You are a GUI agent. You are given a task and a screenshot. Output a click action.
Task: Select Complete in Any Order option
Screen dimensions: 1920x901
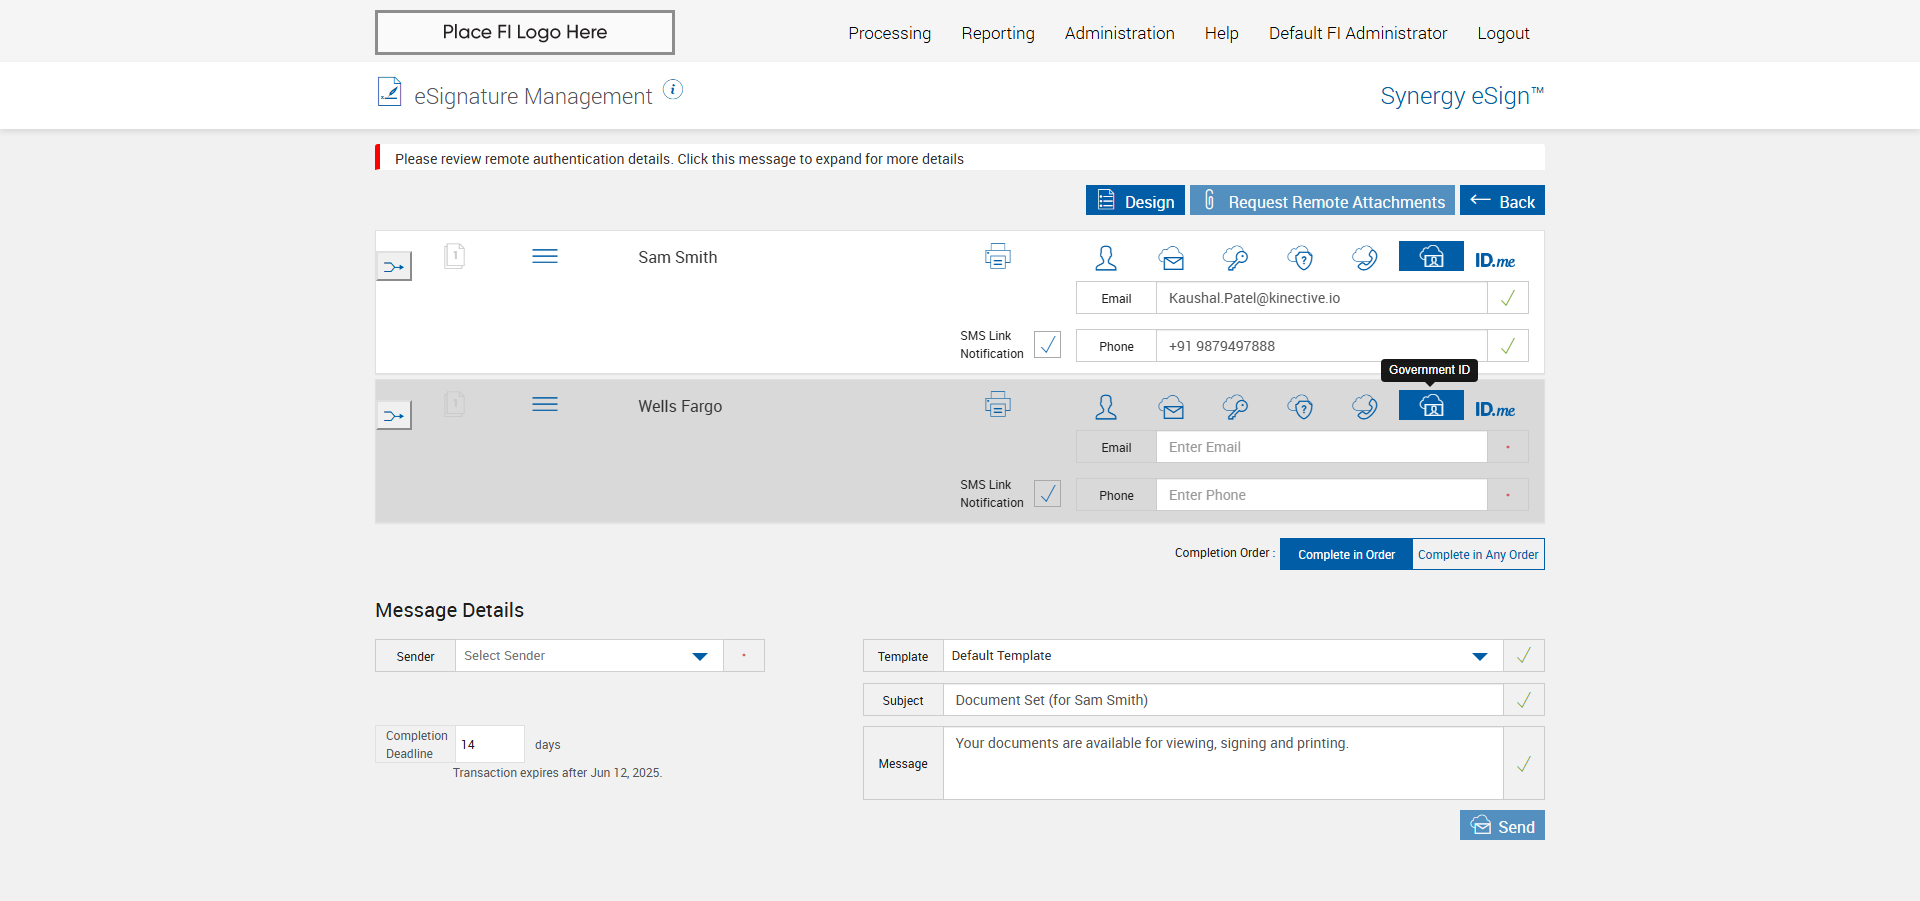click(x=1478, y=554)
